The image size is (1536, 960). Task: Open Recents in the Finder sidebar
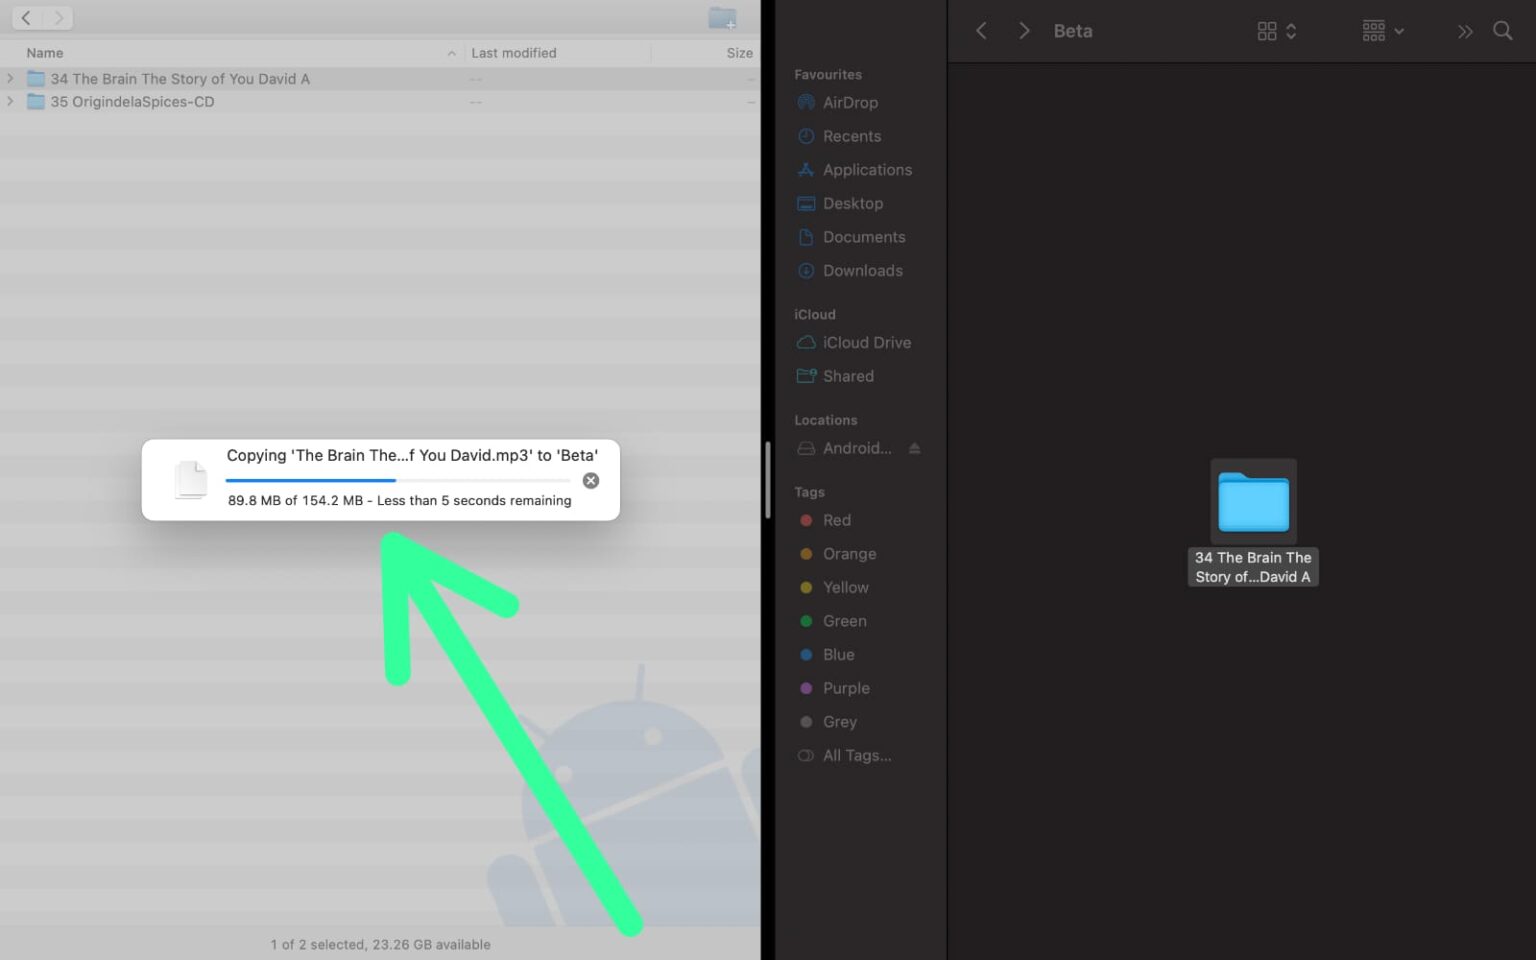[x=851, y=136]
